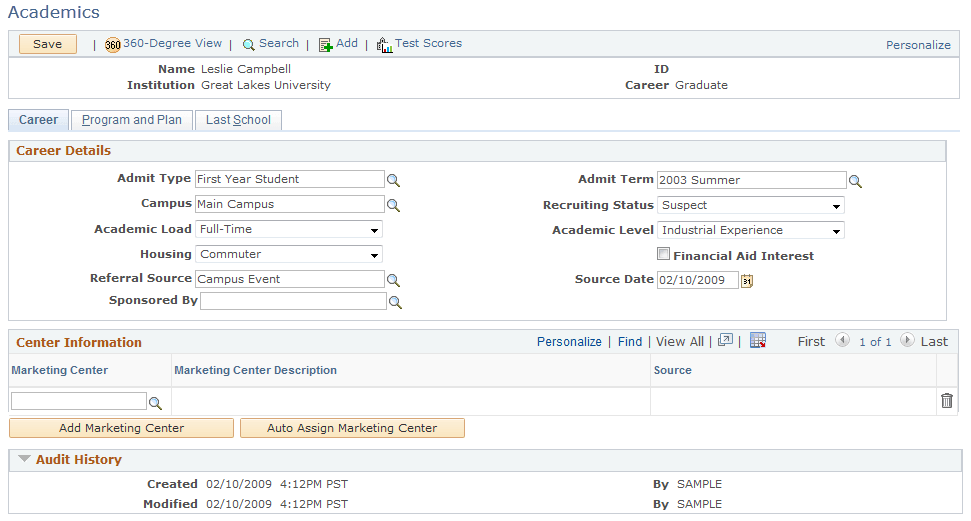Open Sponsored By lookup magnifier
971x521 pixels.
395,302
